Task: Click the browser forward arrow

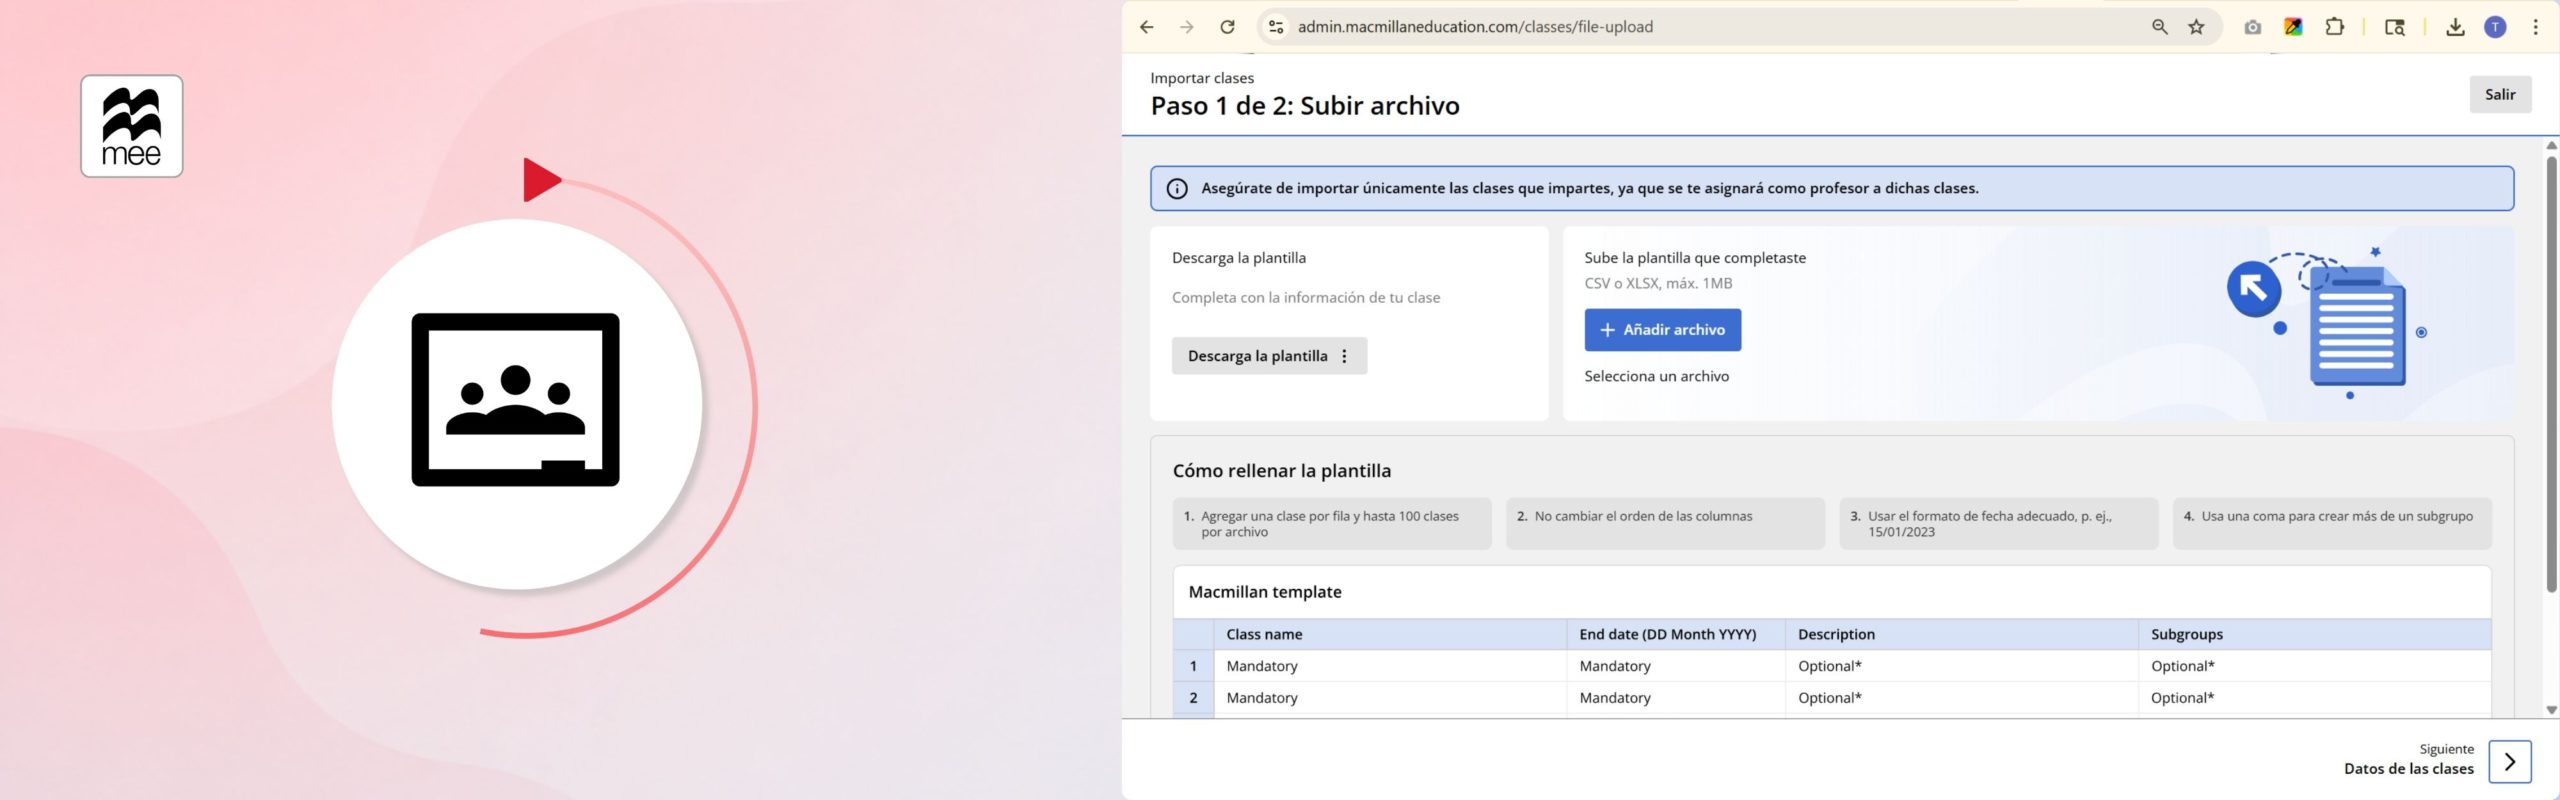Action: point(1187,27)
